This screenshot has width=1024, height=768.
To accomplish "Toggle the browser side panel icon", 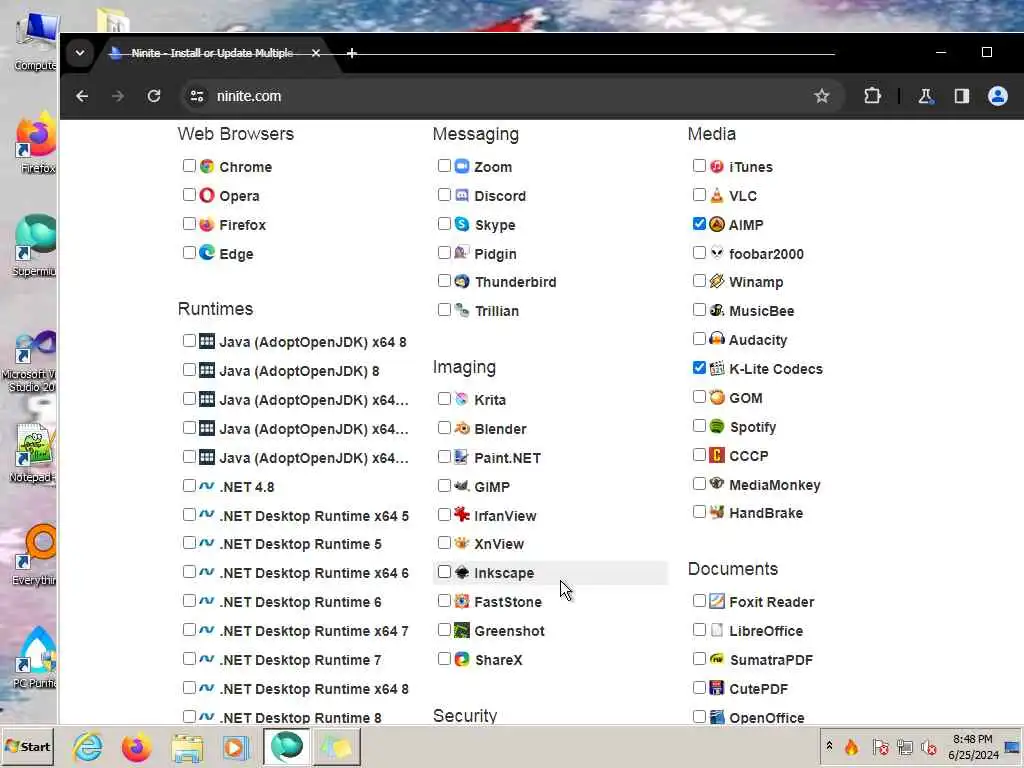I will (x=961, y=96).
